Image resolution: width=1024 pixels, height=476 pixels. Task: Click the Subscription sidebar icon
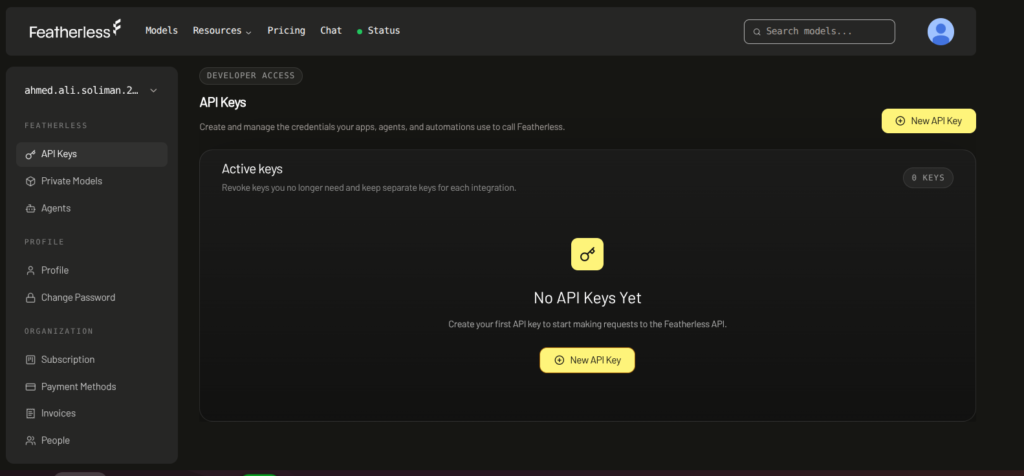tap(30, 360)
